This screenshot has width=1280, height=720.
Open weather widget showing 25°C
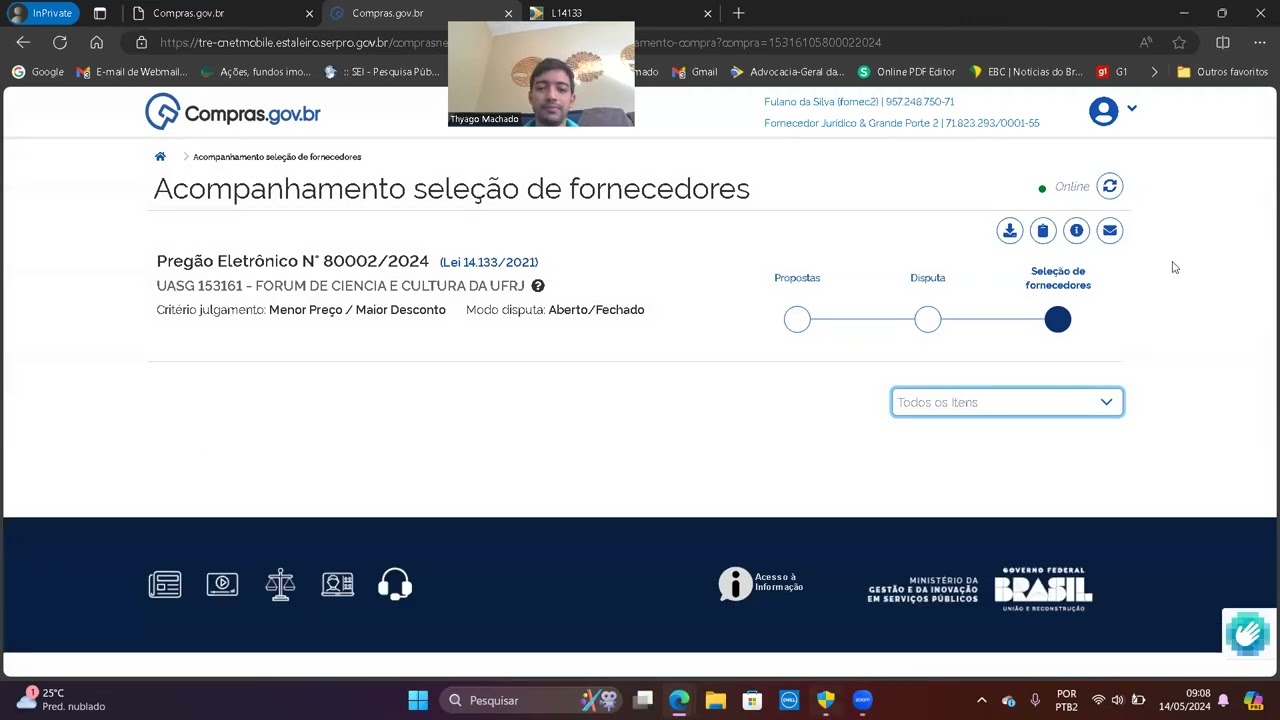60,699
